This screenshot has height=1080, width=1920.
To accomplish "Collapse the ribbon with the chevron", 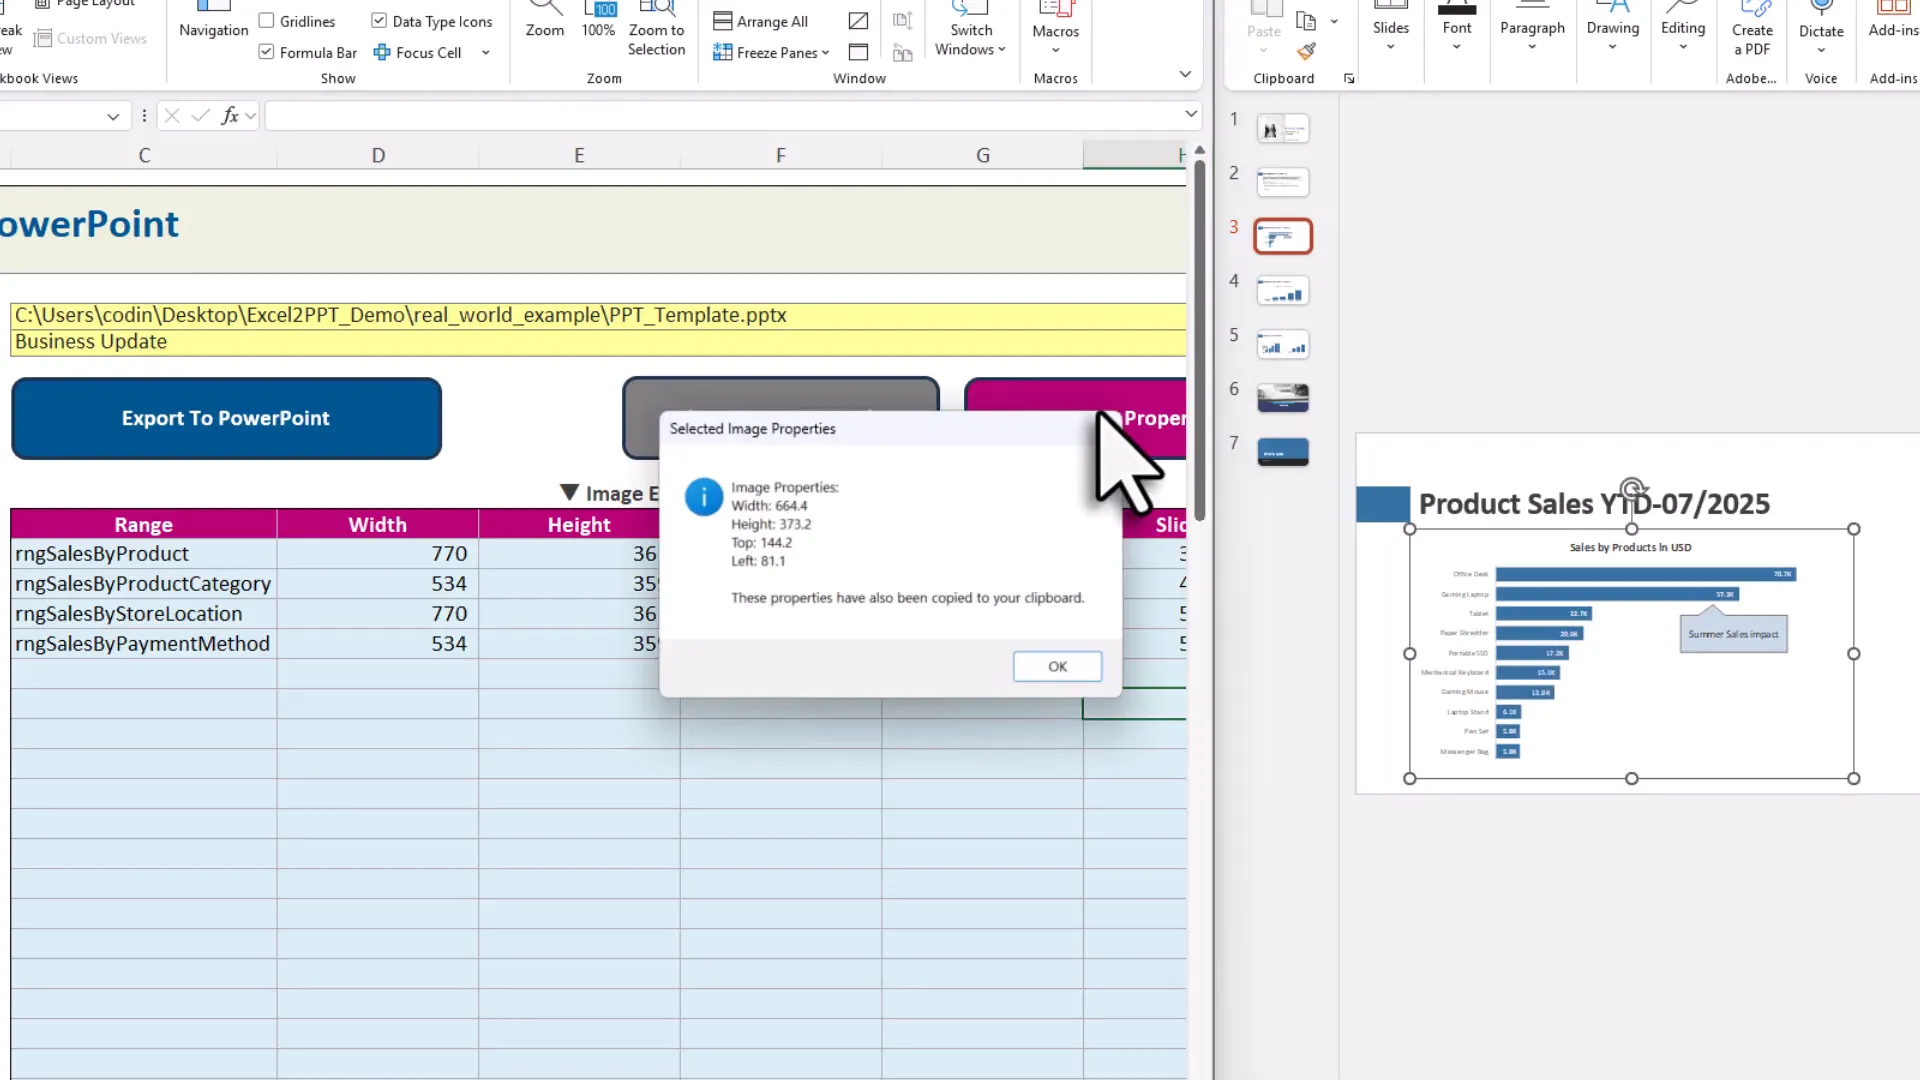I will (x=1186, y=73).
